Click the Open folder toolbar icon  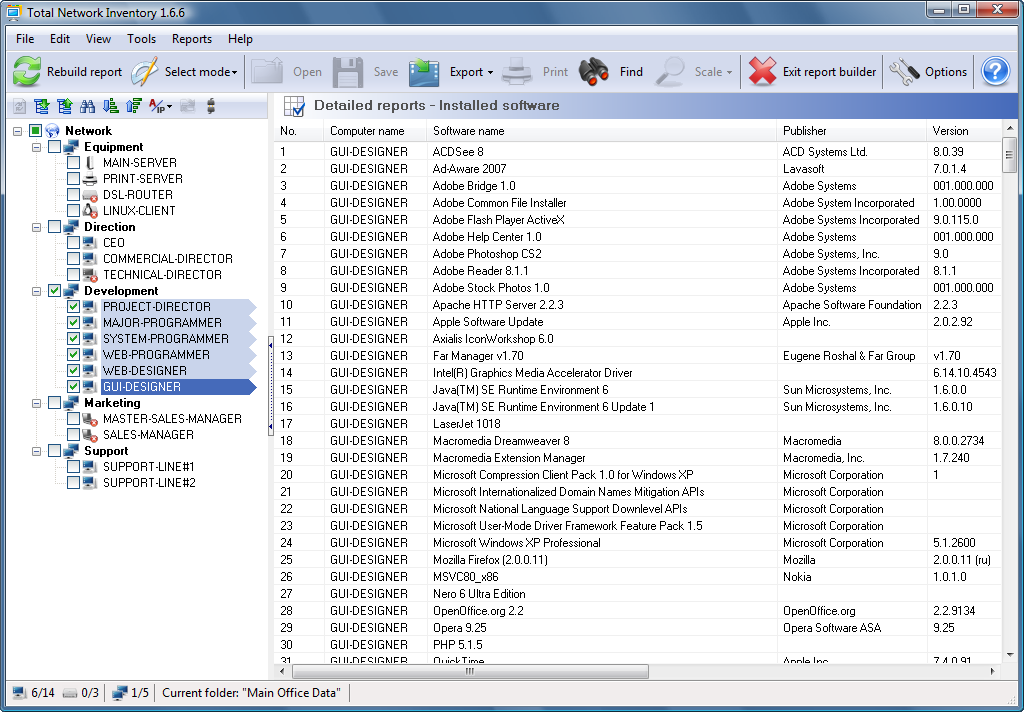267,71
